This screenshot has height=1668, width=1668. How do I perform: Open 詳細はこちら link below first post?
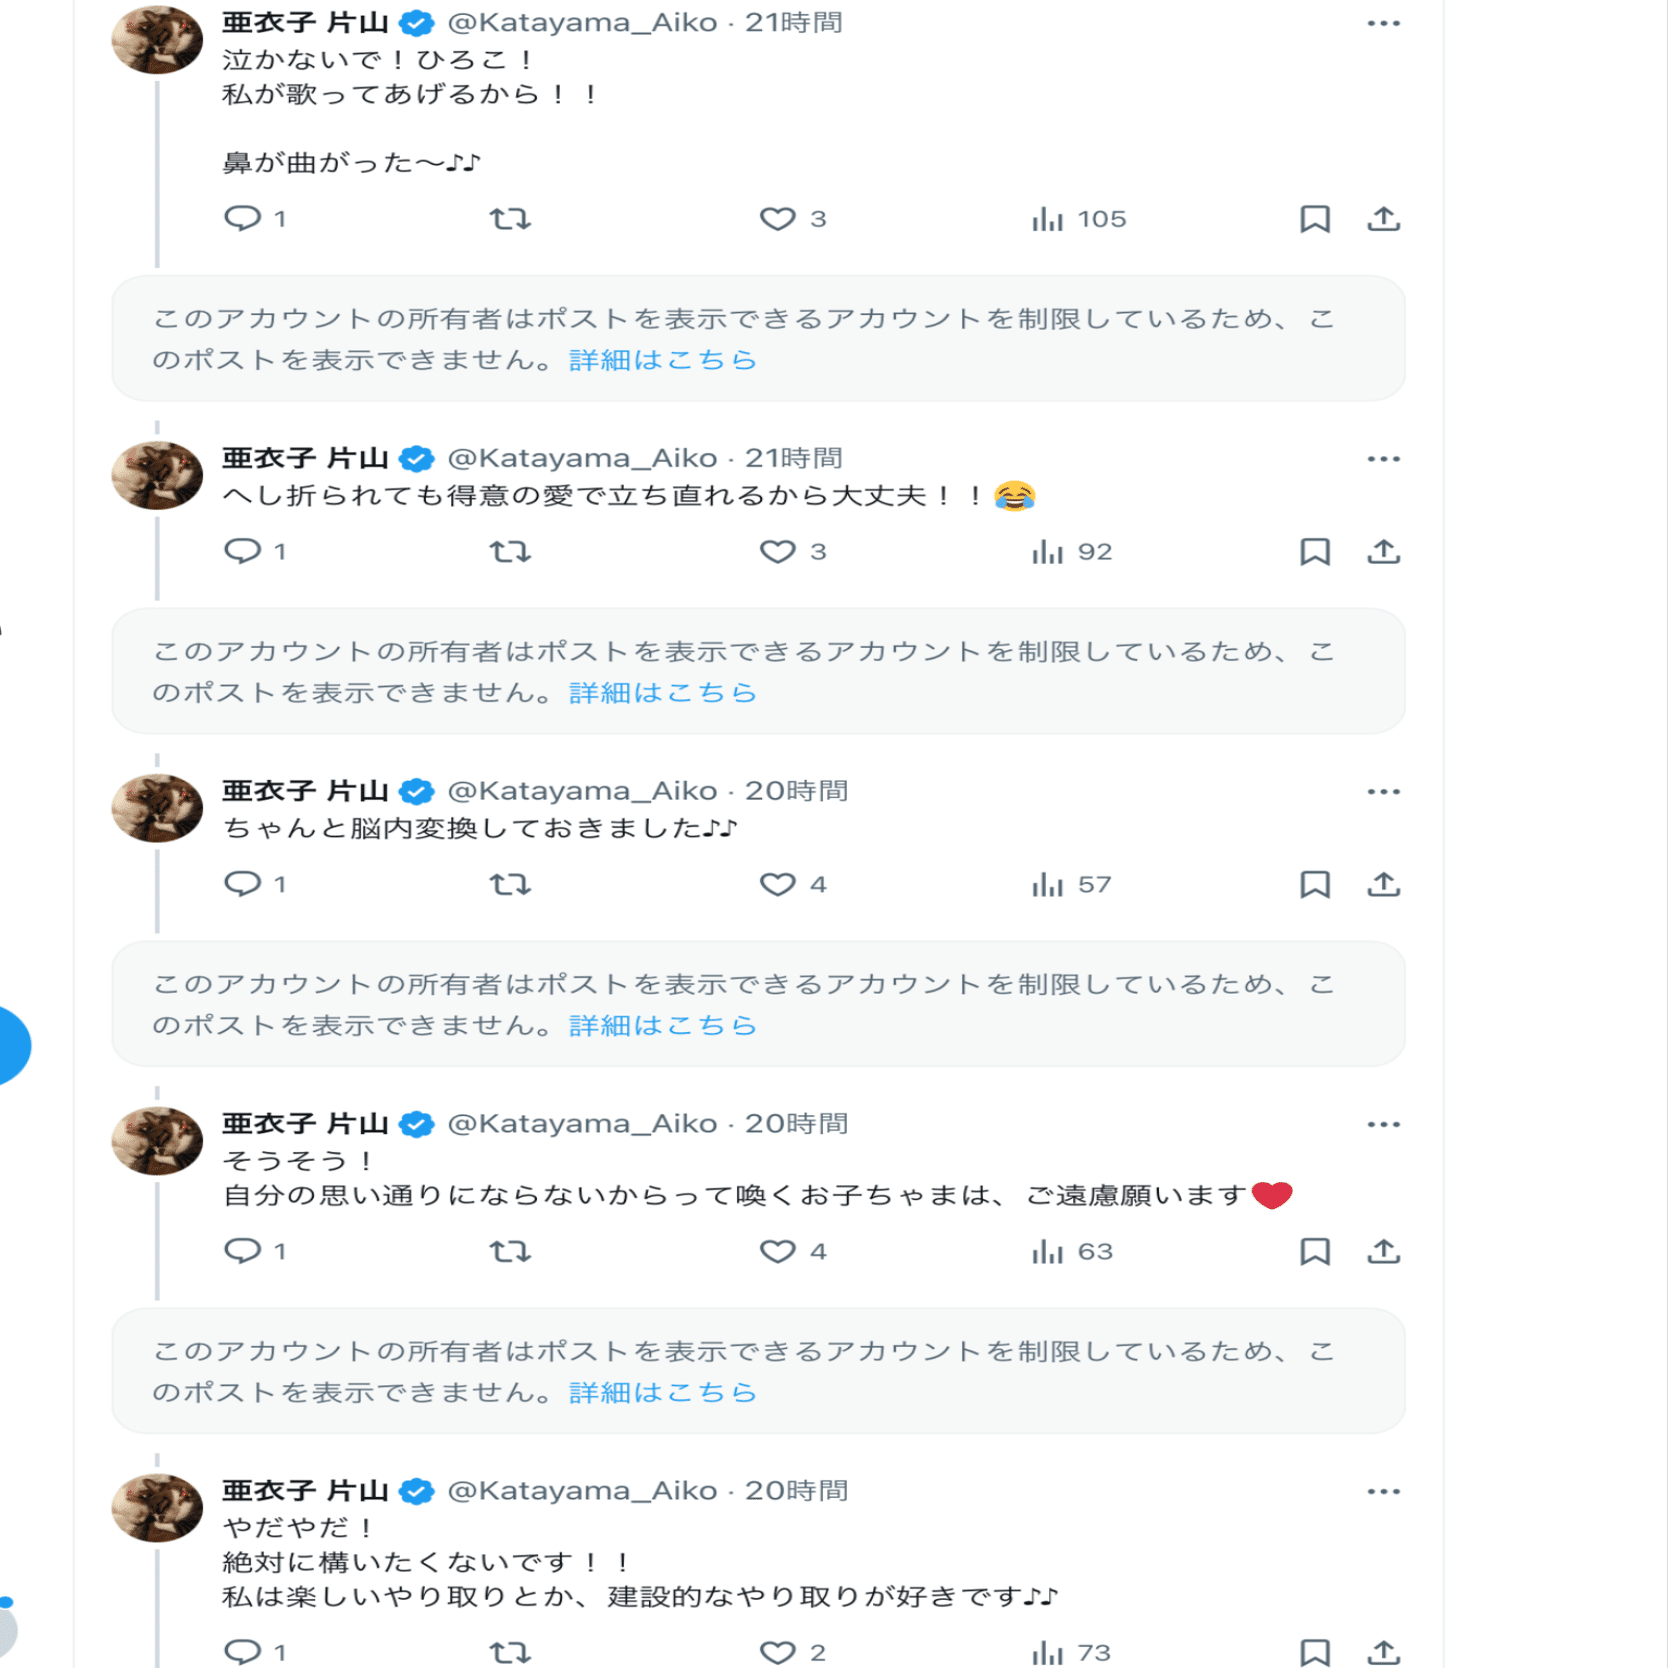point(662,360)
